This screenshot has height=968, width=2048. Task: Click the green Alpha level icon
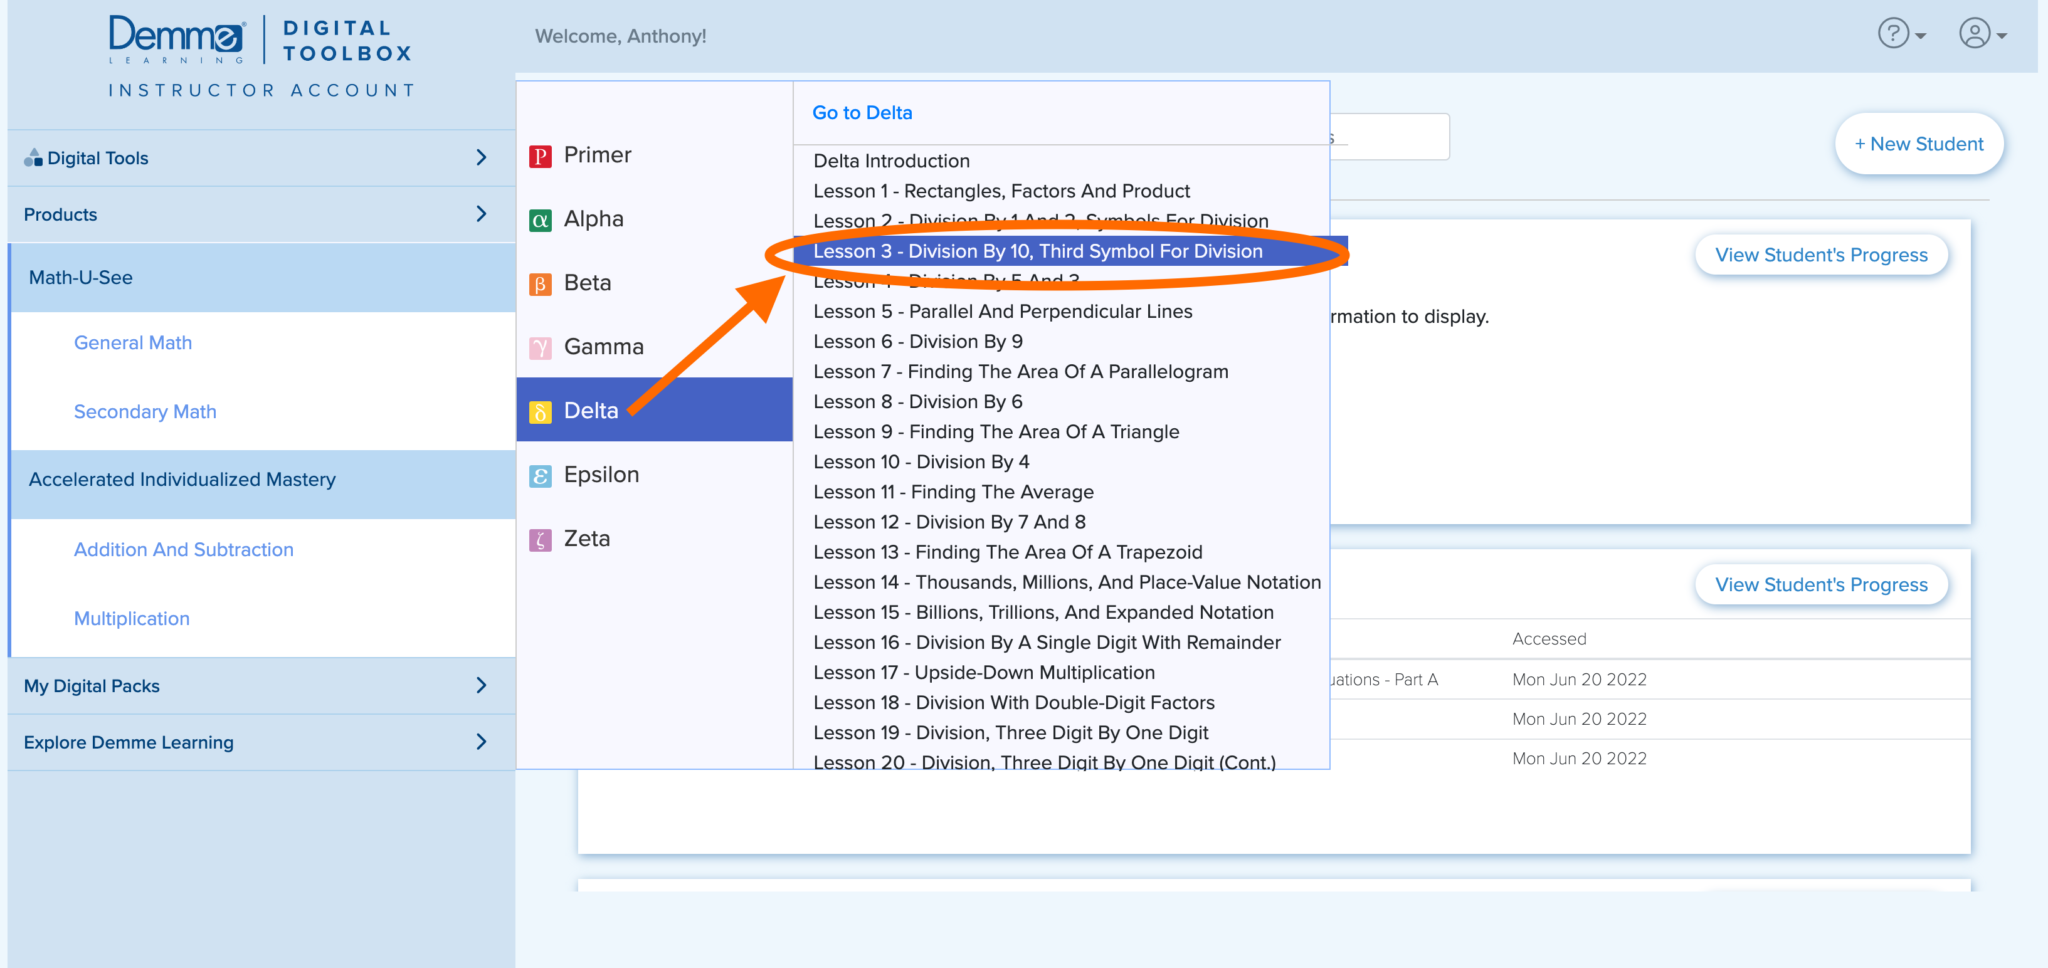point(540,220)
